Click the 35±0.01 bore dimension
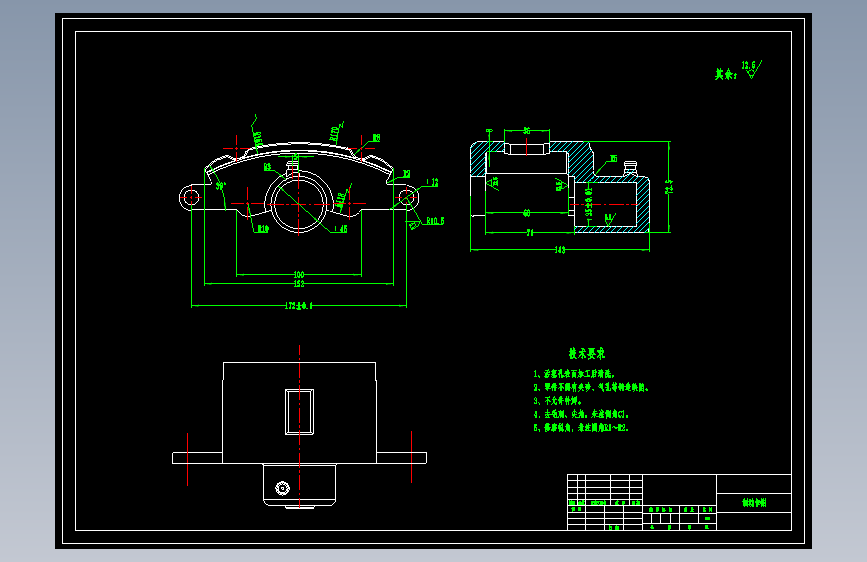 589,201
